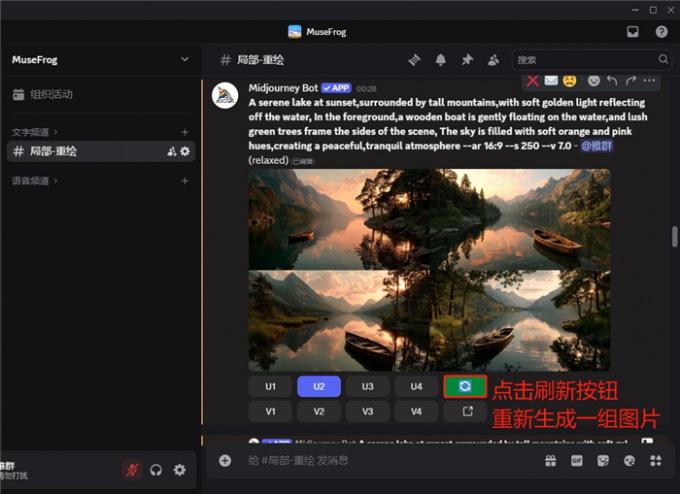Open top-left generated lake image
680x494 pixels.
[x=339, y=219]
